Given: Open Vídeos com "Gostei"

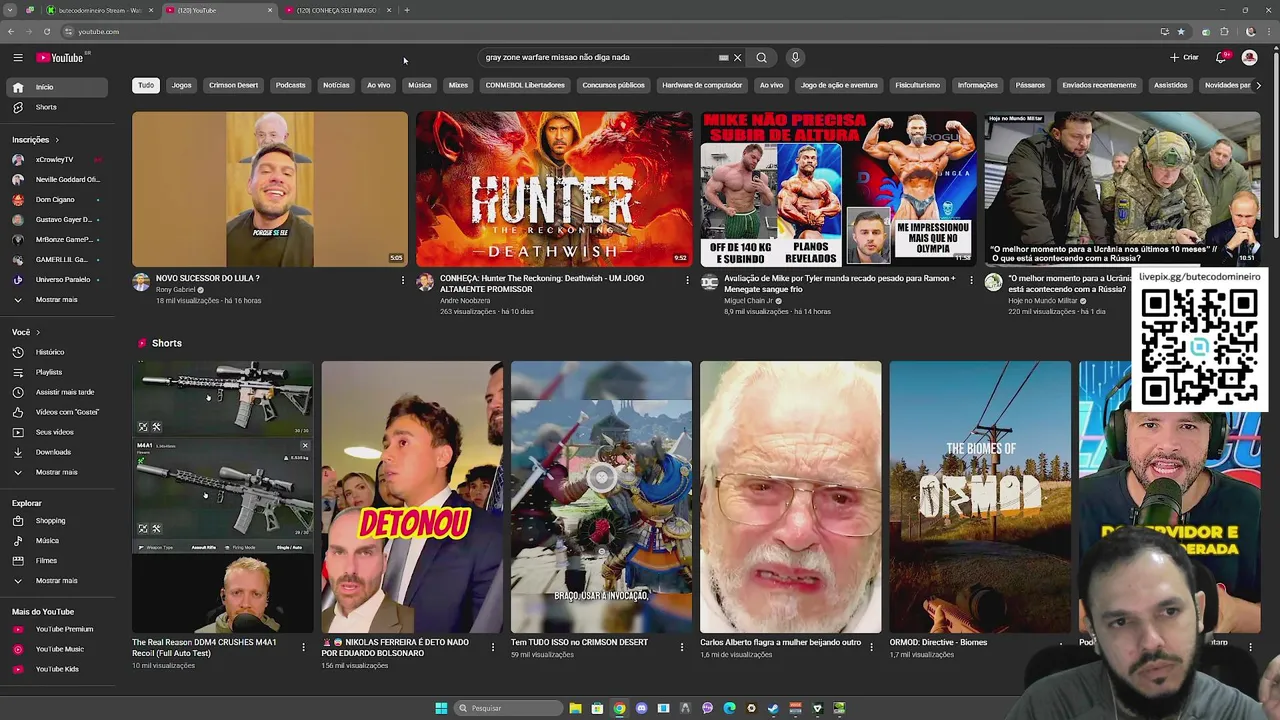Looking at the screenshot, I should pyautogui.click(x=56, y=412).
